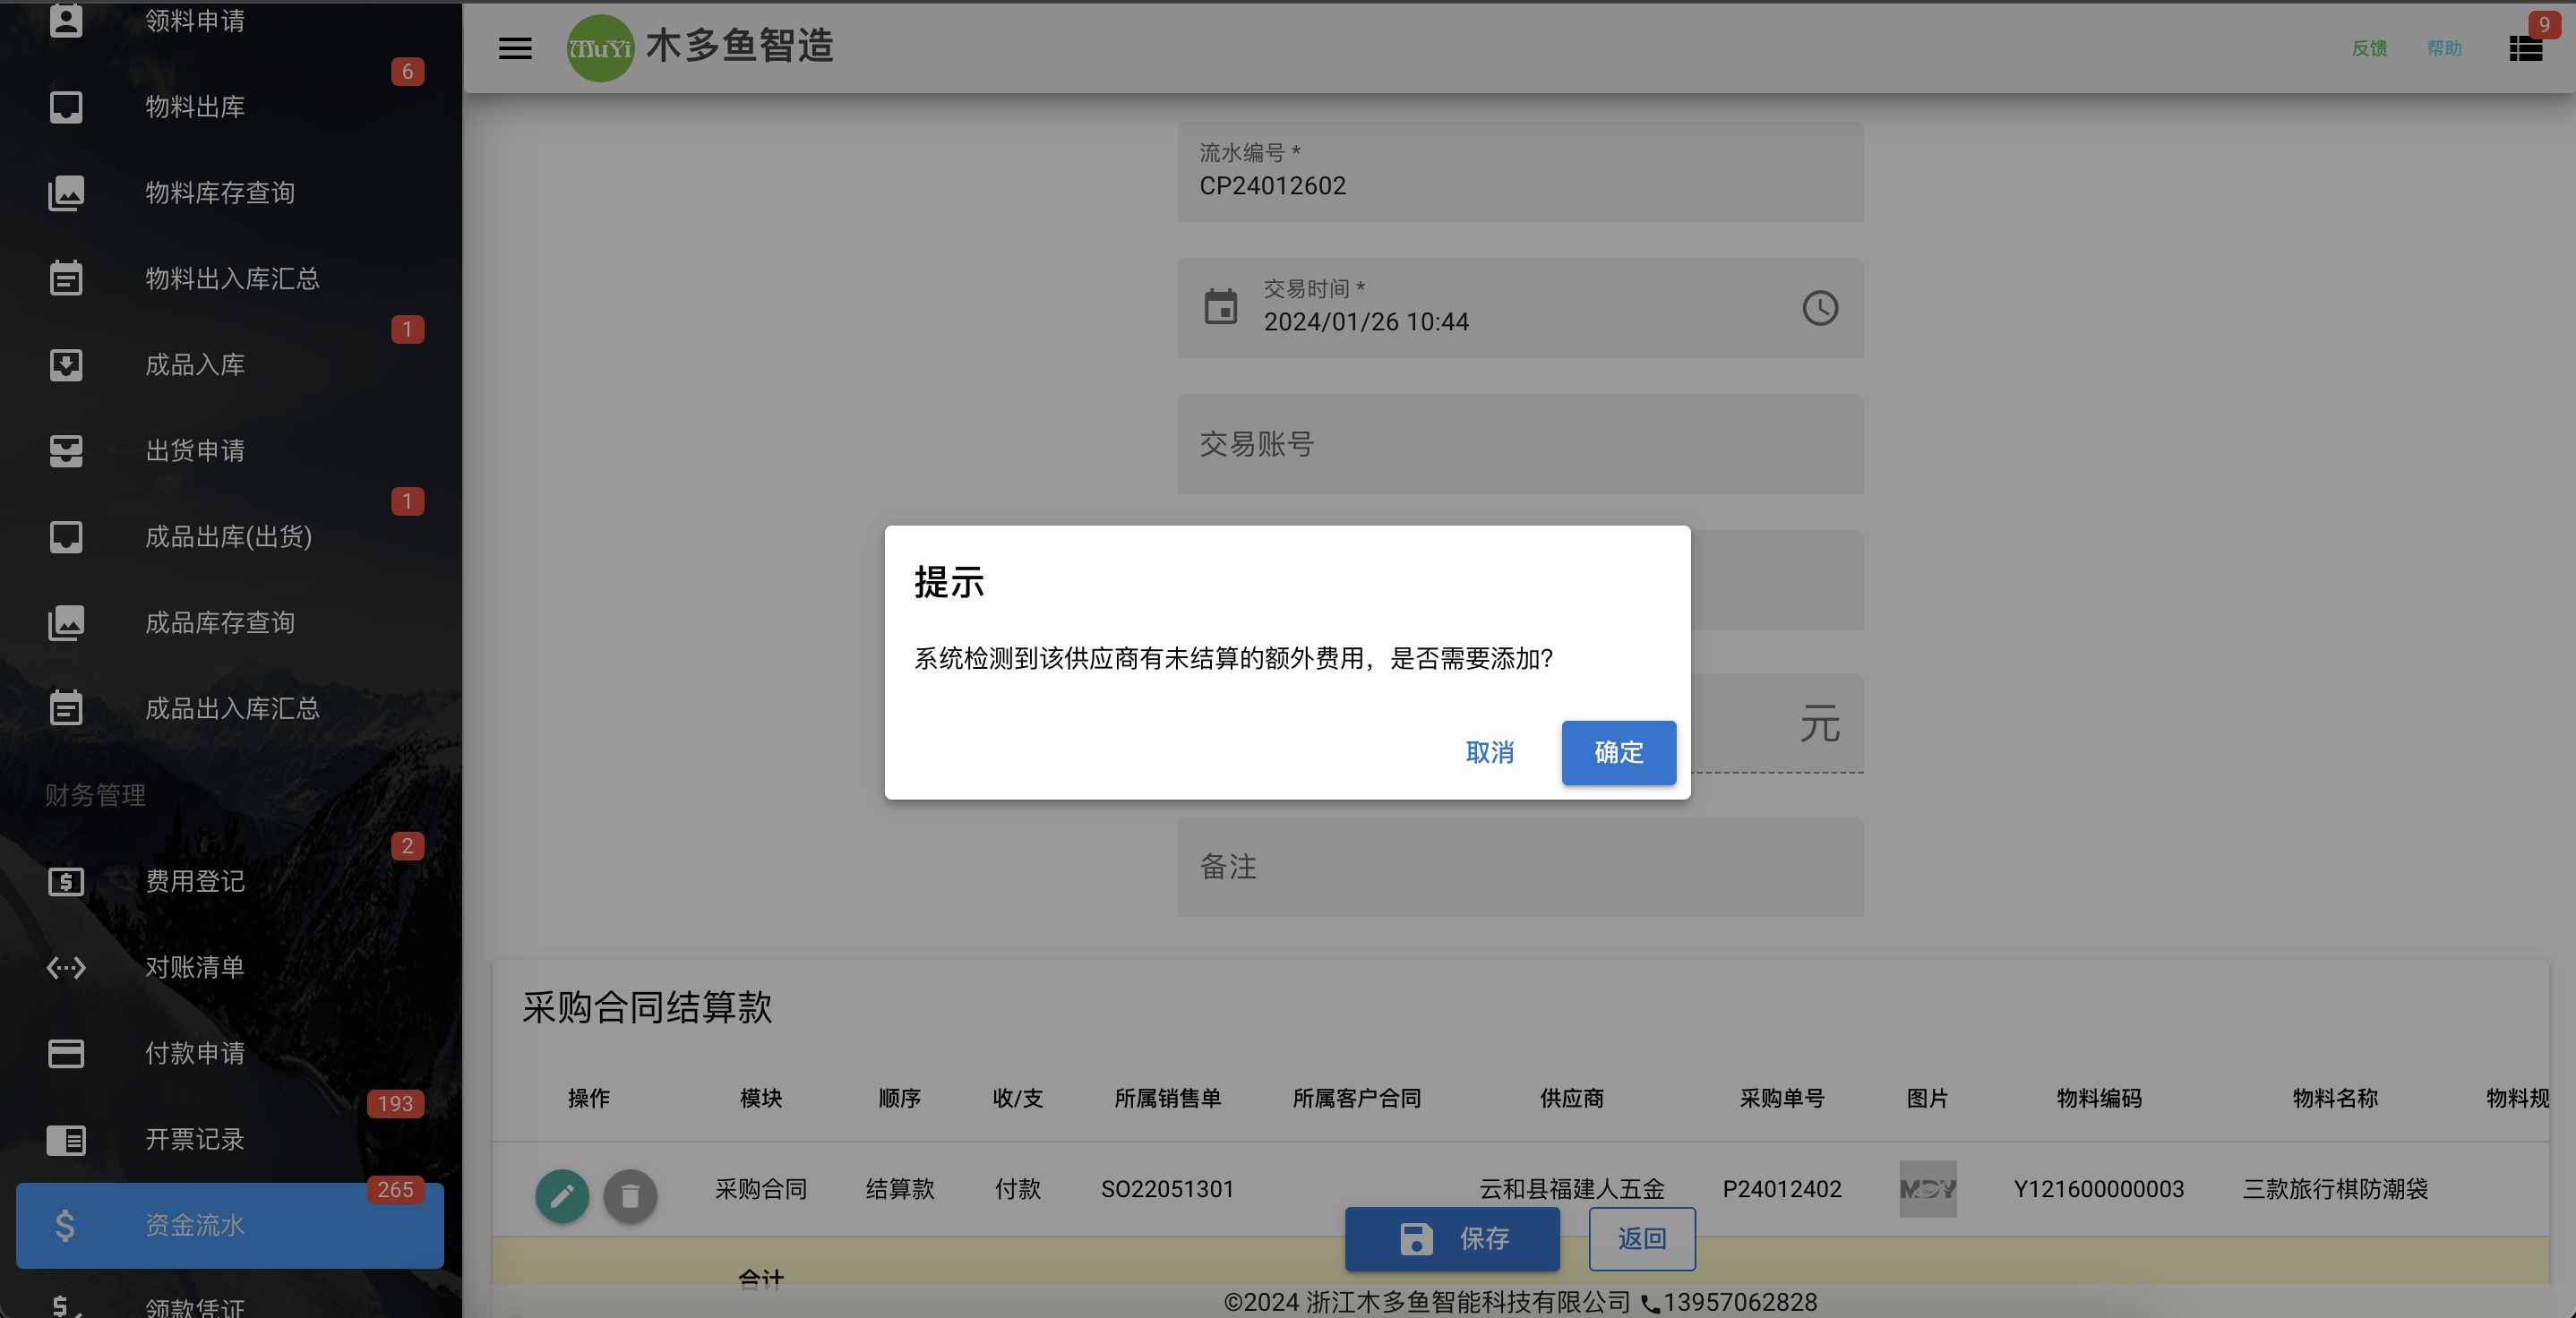Dismiss the prompt with 取消

1489,752
